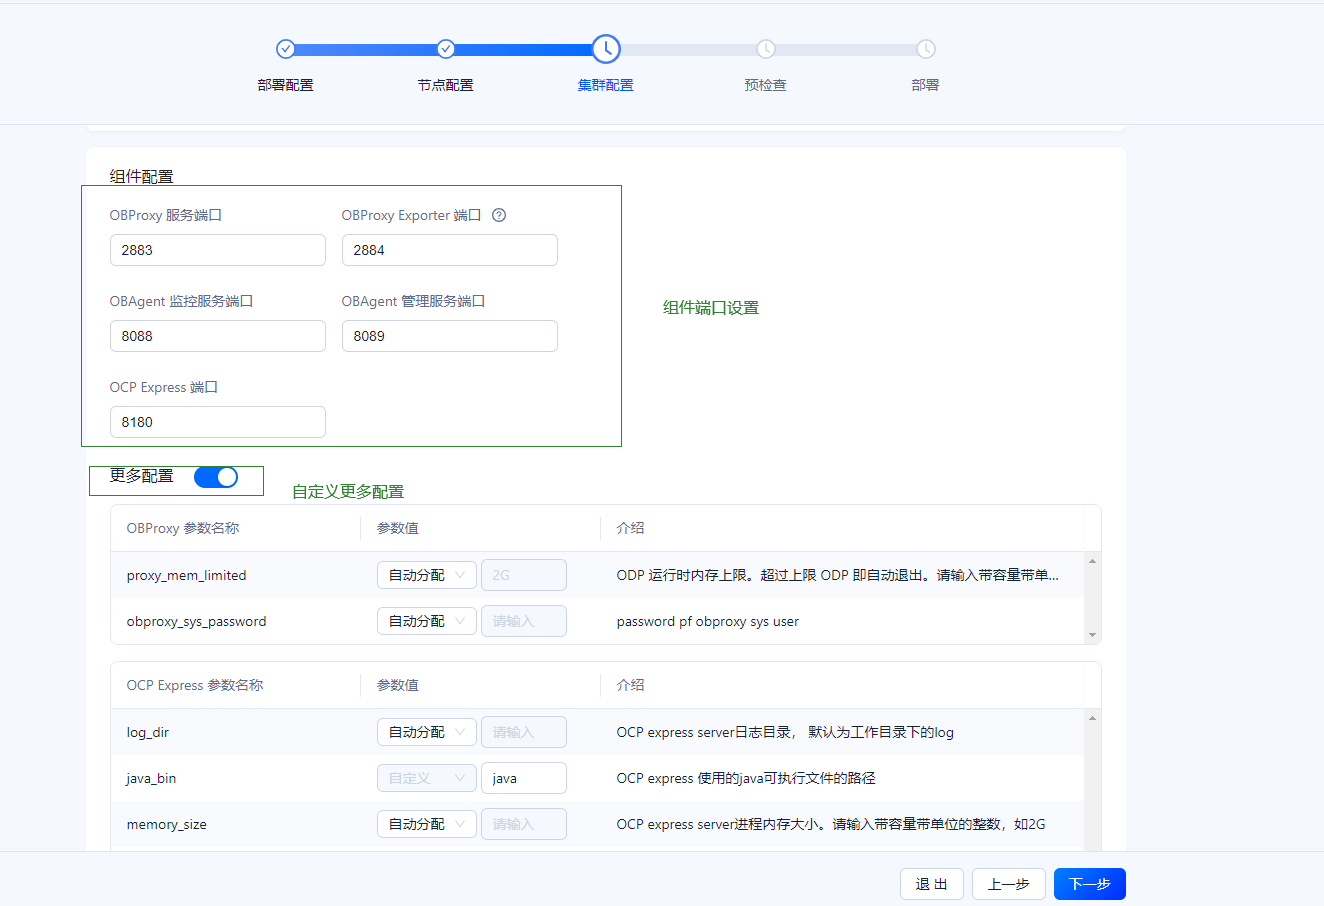Image resolution: width=1324 pixels, height=906 pixels.
Task: Click the 部署配置 step label
Action: (286, 85)
